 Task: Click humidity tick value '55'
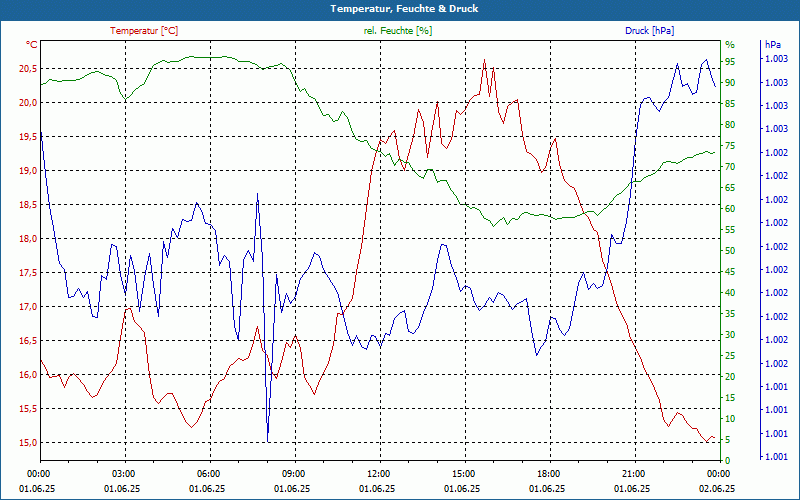[x=730, y=230]
